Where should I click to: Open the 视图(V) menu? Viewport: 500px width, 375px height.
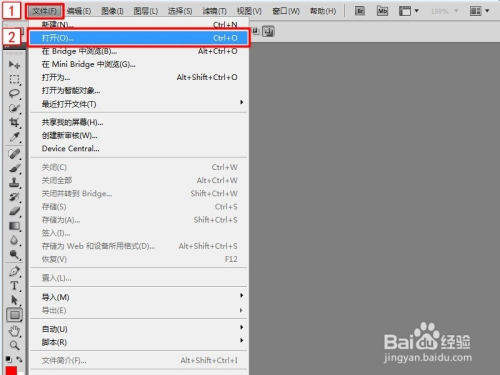pyautogui.click(x=249, y=11)
